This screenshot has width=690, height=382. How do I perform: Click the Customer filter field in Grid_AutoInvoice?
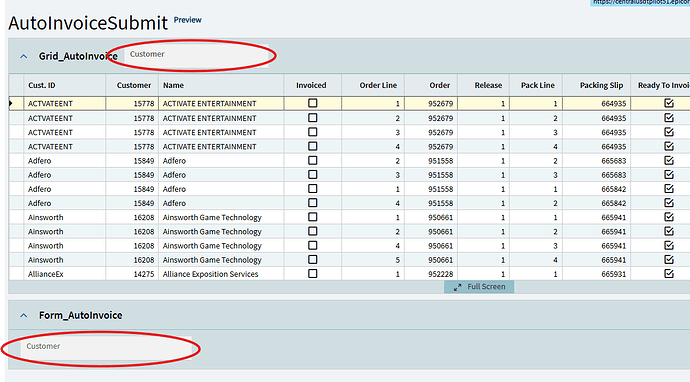pyautogui.click(x=196, y=55)
